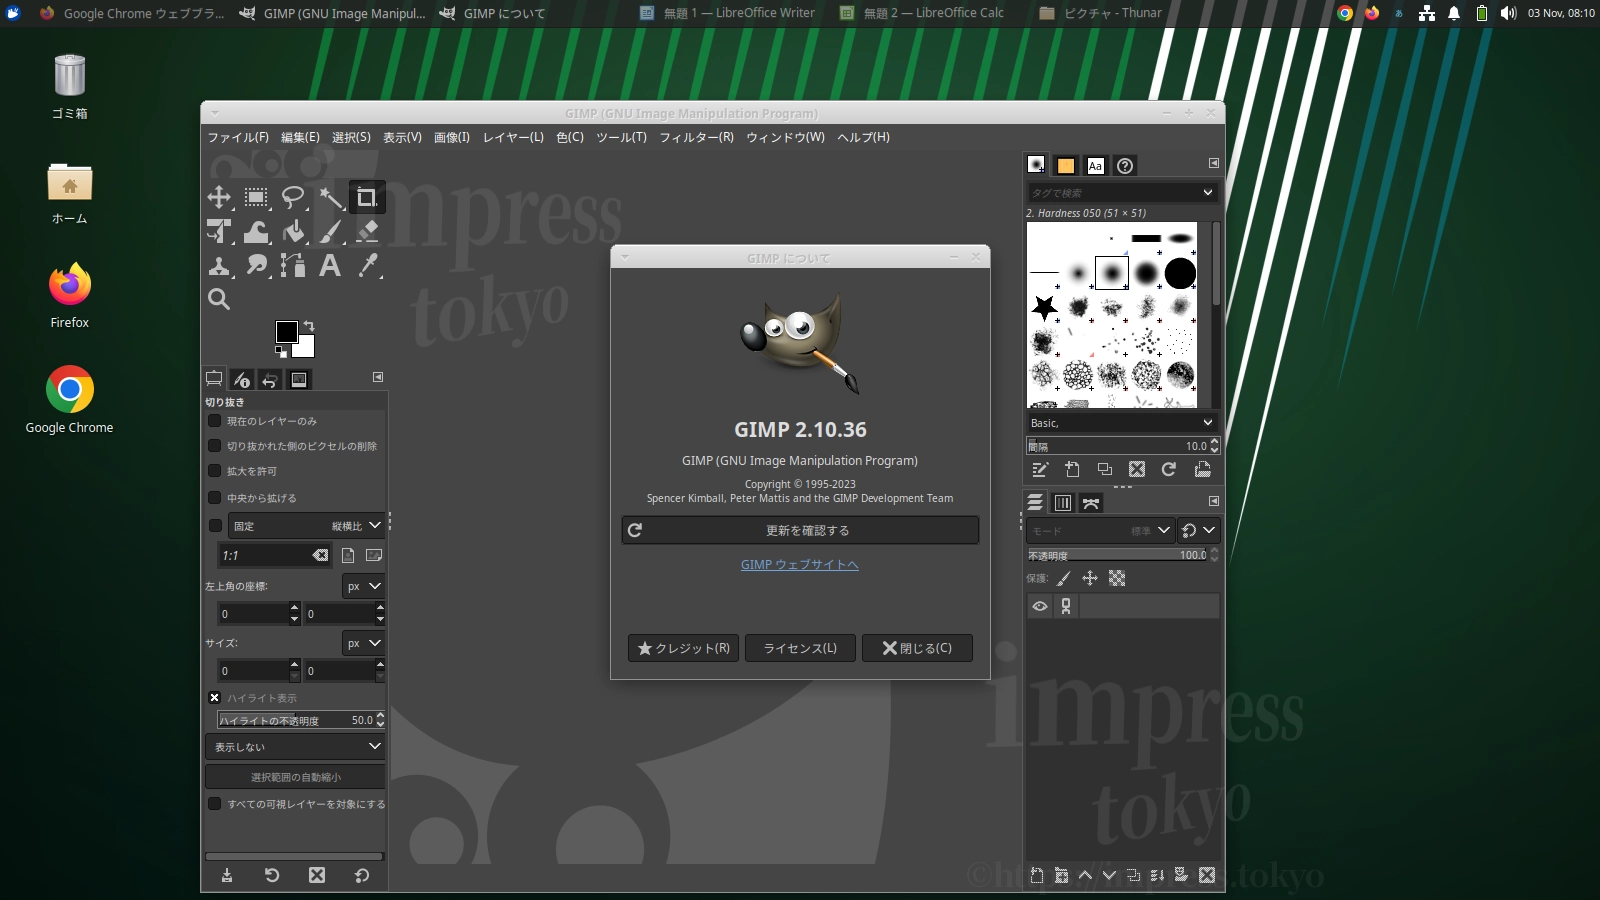Screen dimensions: 1600x900
Task: Click the License (ライセンス) button
Action: (x=800, y=648)
